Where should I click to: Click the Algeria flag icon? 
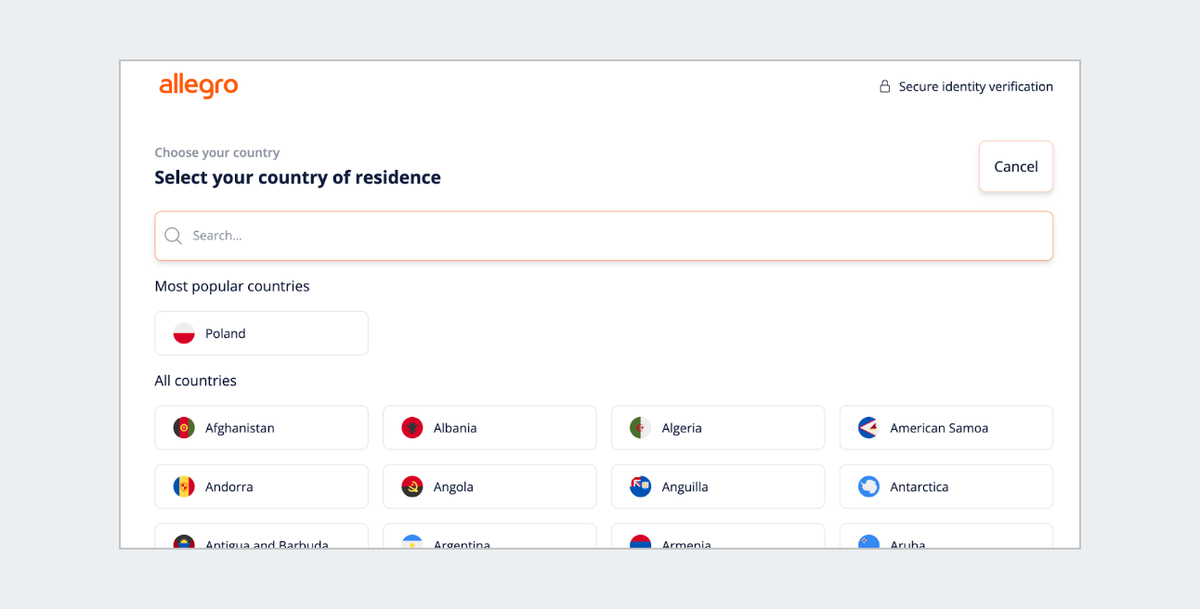640,428
